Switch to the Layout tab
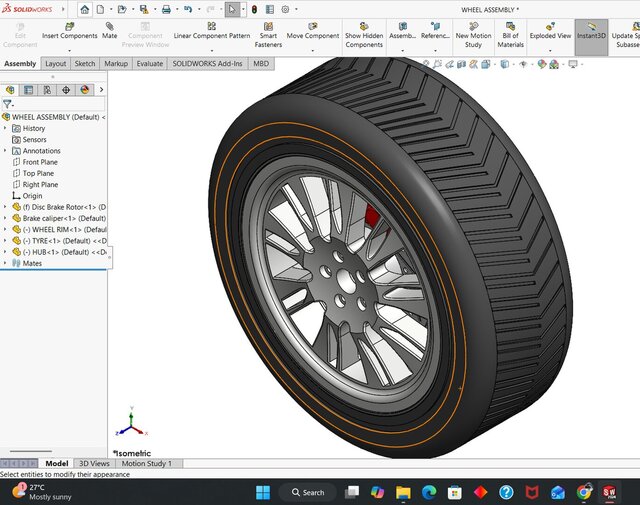This screenshot has width=640, height=505. tap(56, 64)
